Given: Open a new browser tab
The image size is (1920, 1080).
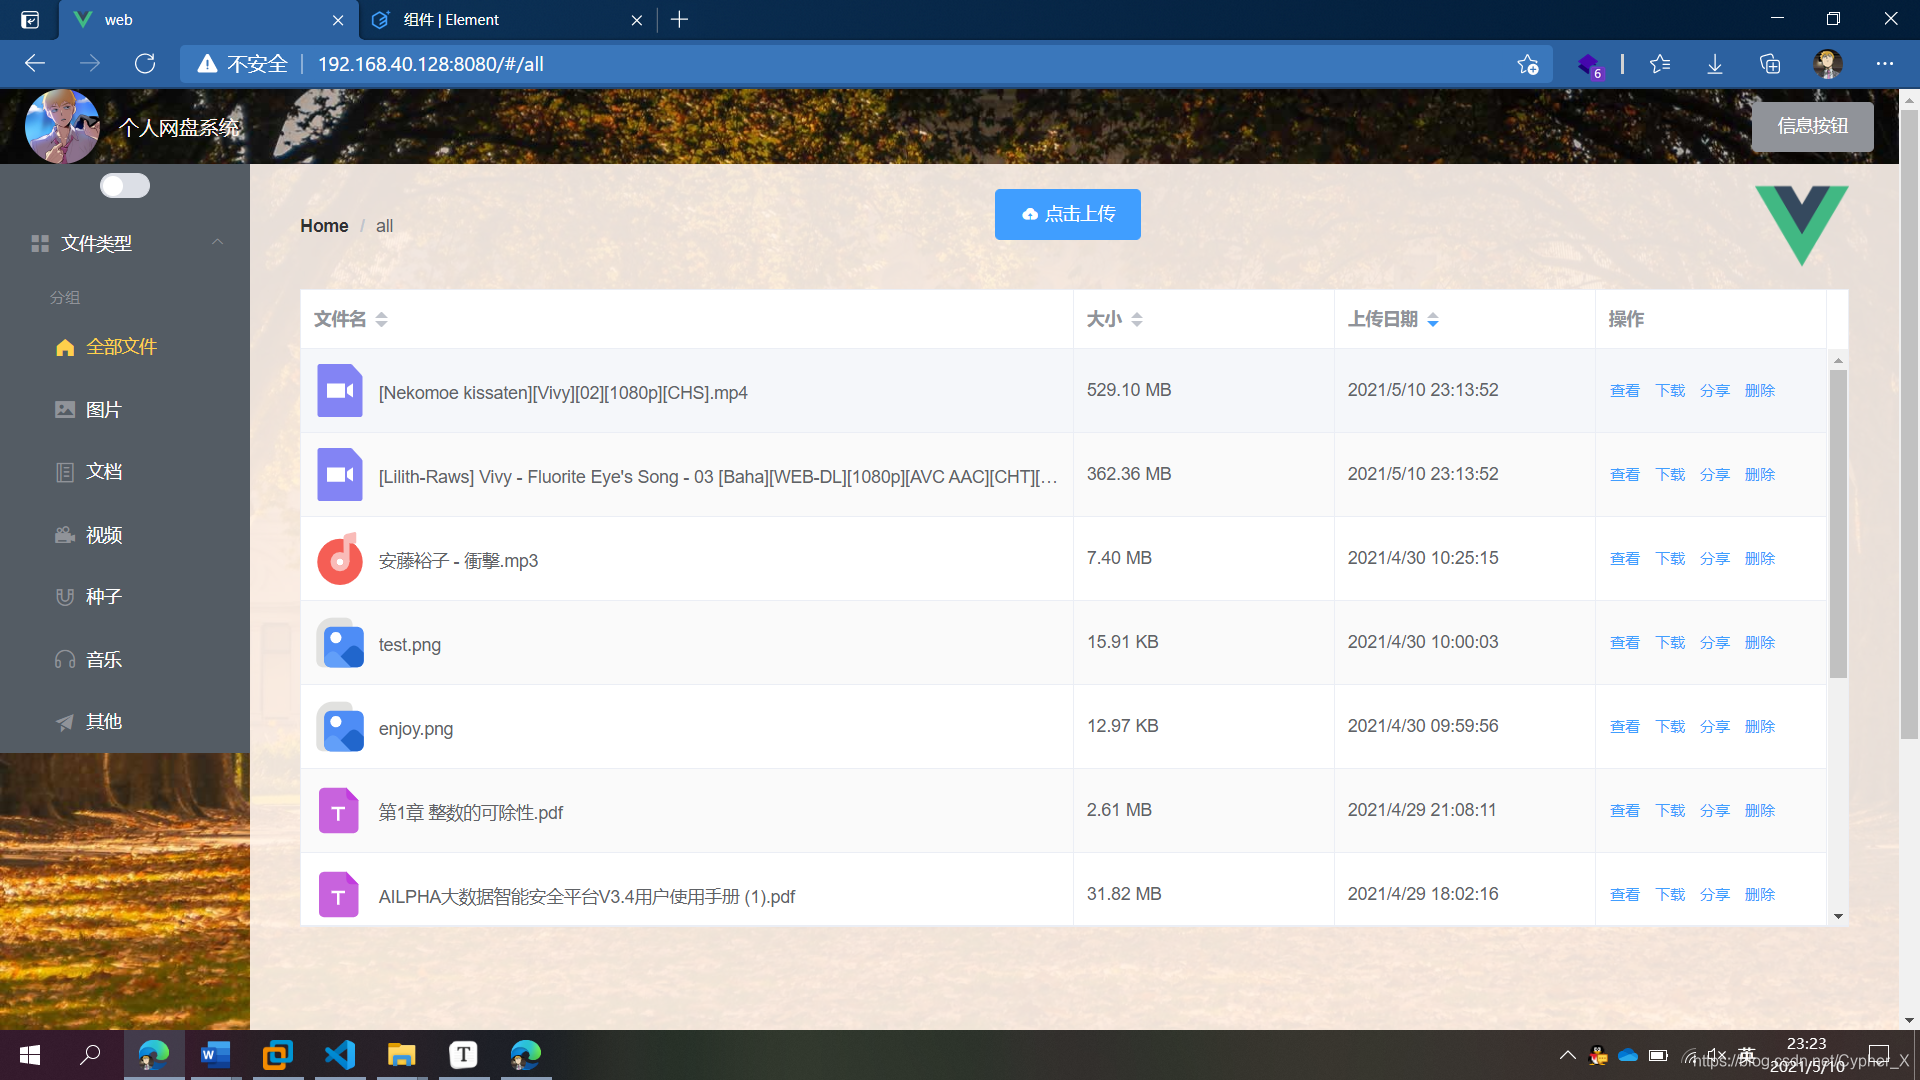Looking at the screenshot, I should pos(680,20).
